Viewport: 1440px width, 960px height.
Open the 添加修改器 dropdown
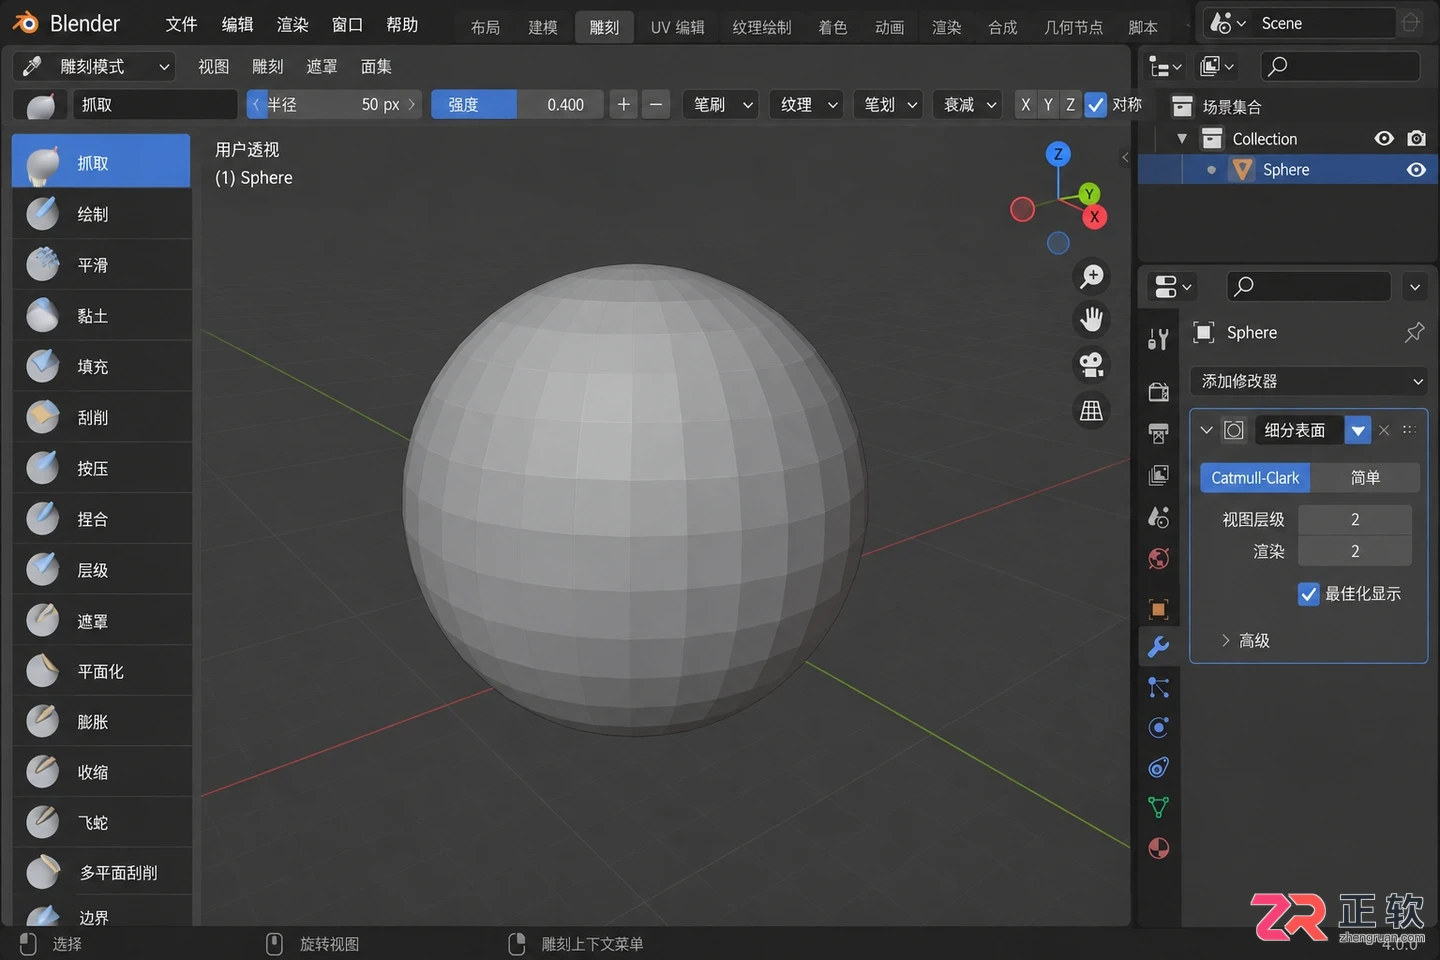coord(1309,381)
